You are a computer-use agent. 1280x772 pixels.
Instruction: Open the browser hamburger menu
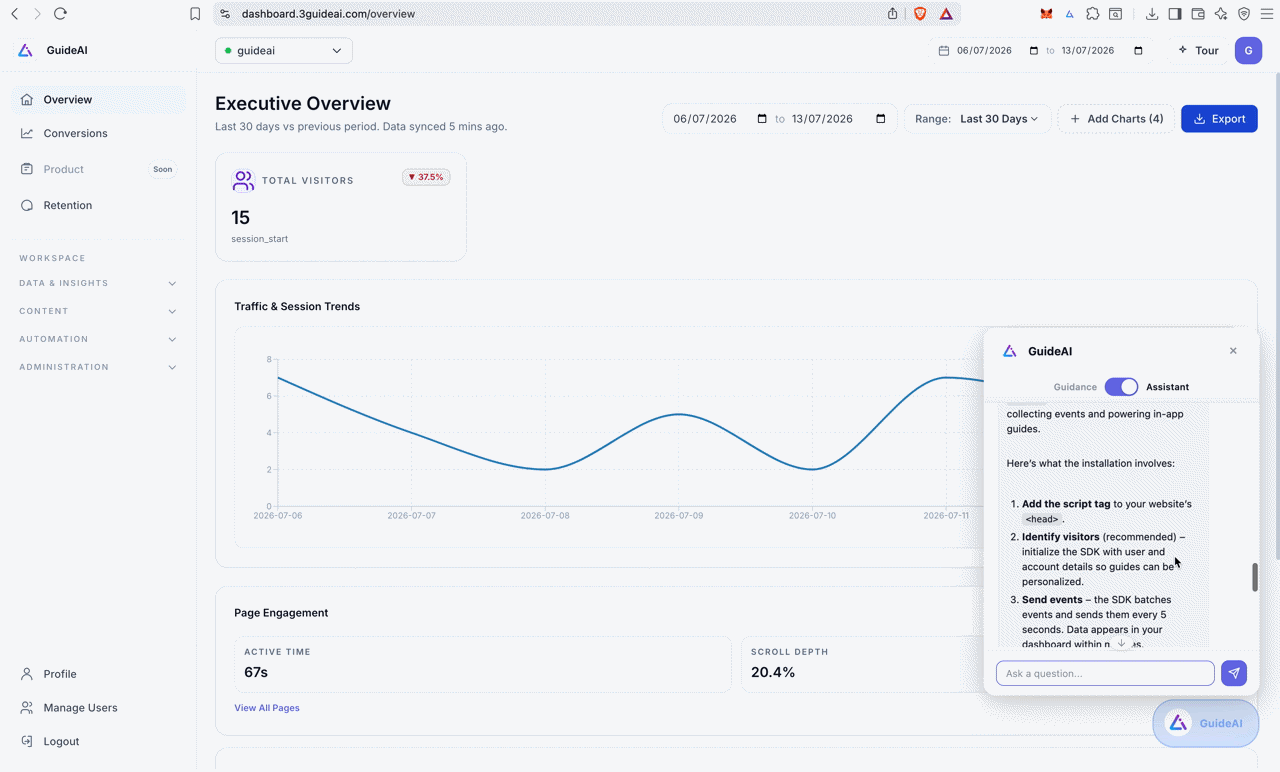pyautogui.click(x=1267, y=14)
